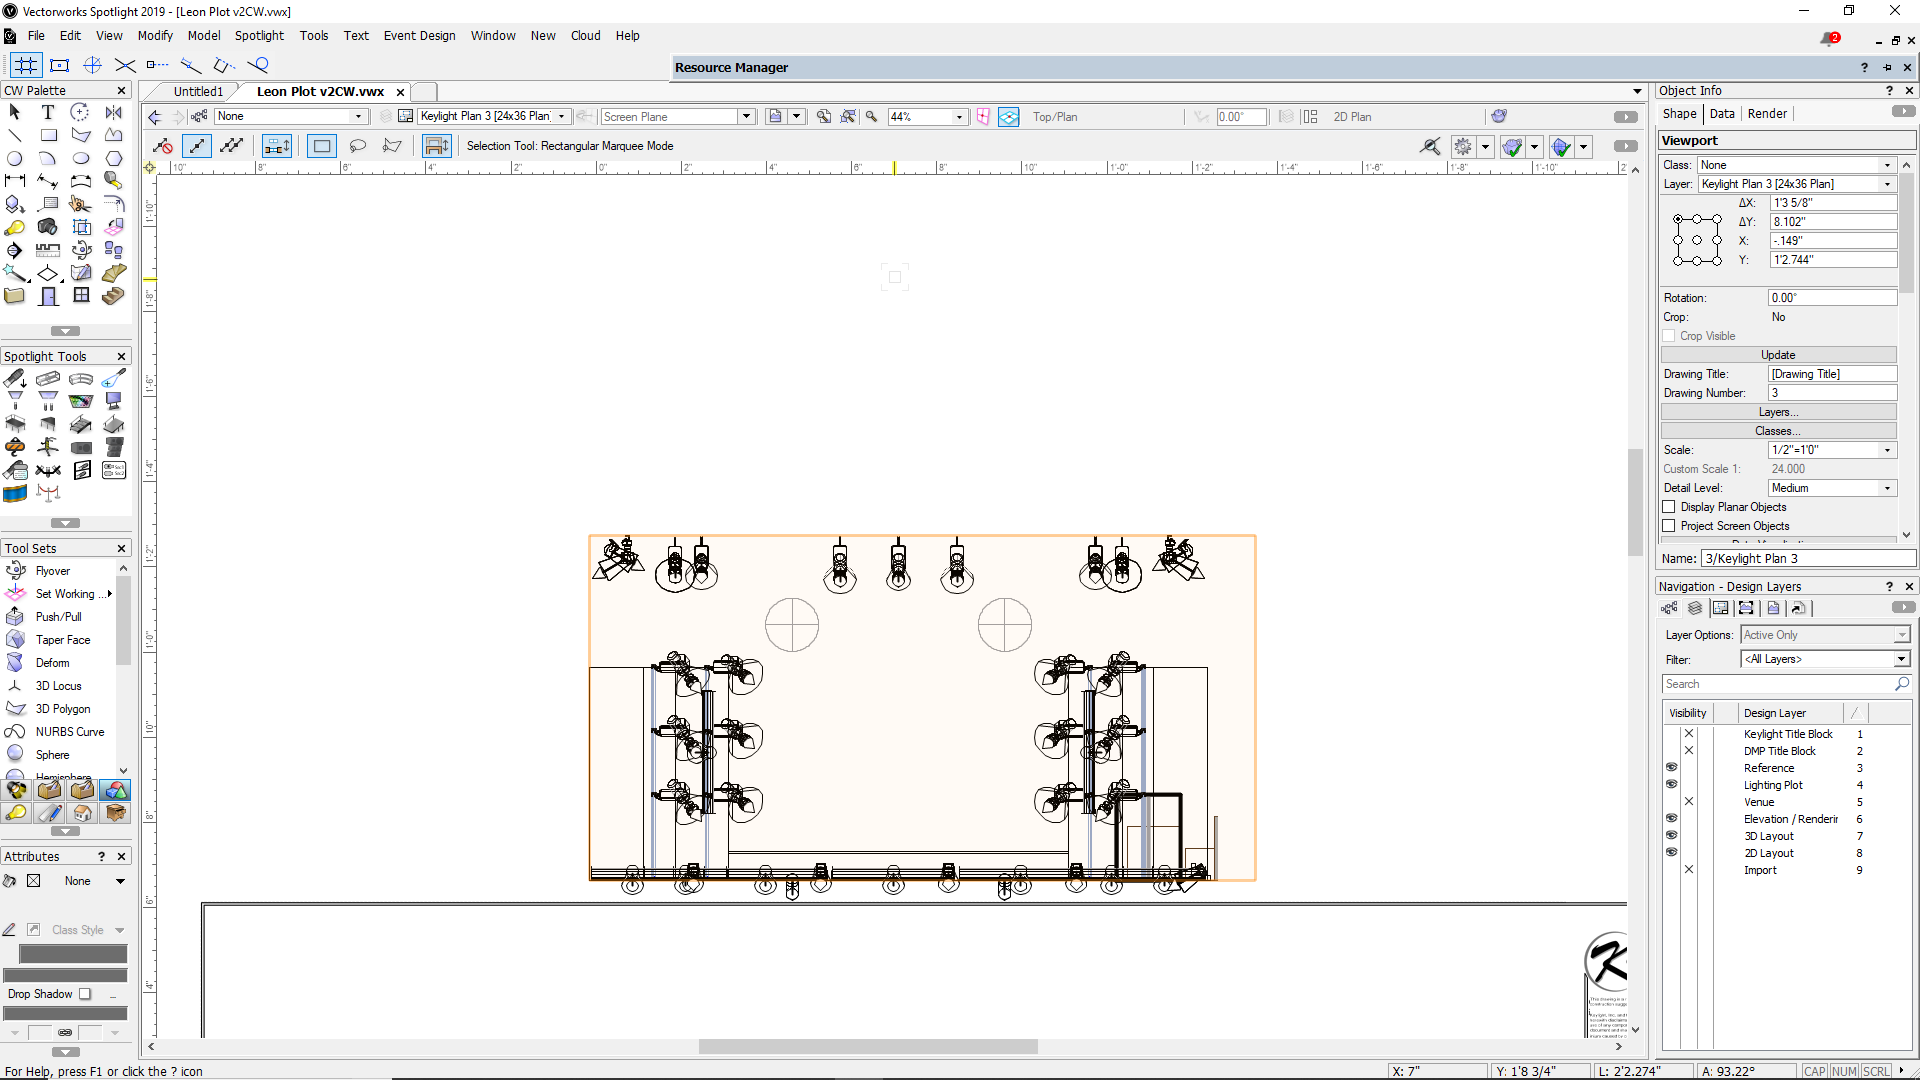This screenshot has width=1920, height=1080.
Task: Pick the Lighting Instrument tool in Spotlight Tools
Action: 14,379
